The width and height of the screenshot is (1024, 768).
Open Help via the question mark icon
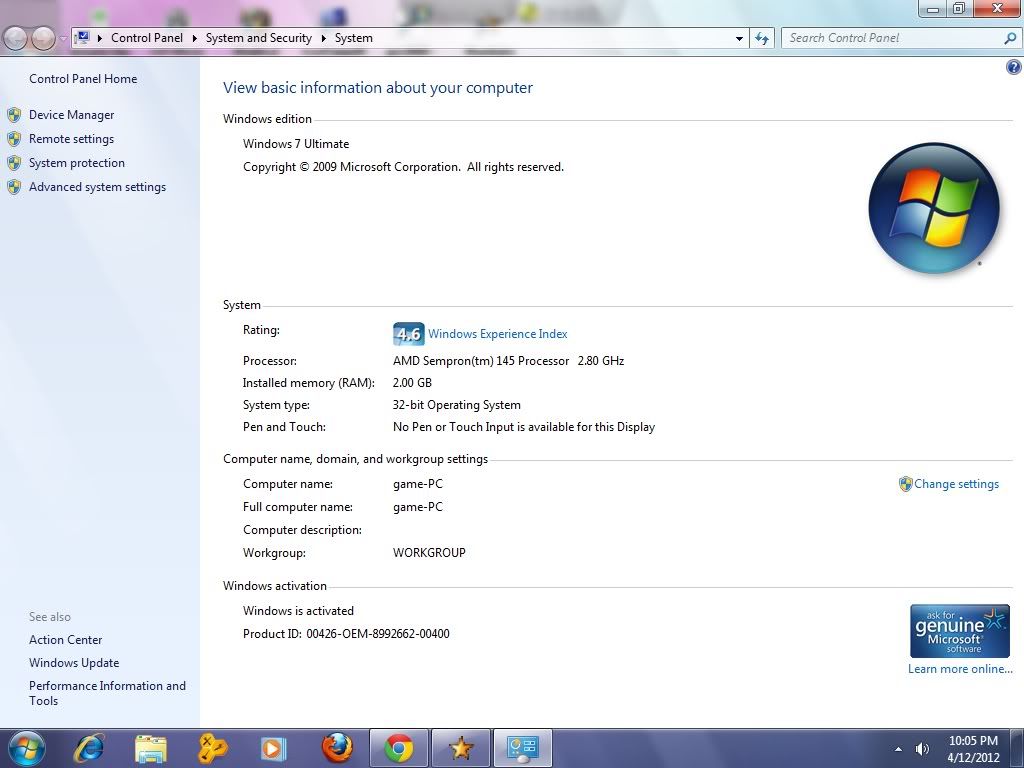point(1014,67)
